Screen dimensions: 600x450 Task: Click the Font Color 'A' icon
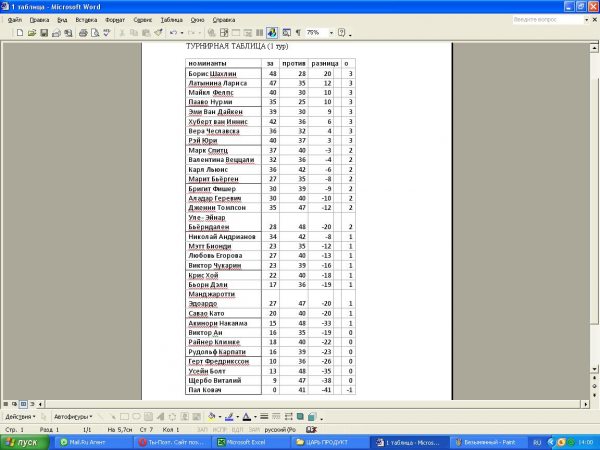pyautogui.click(x=245, y=416)
